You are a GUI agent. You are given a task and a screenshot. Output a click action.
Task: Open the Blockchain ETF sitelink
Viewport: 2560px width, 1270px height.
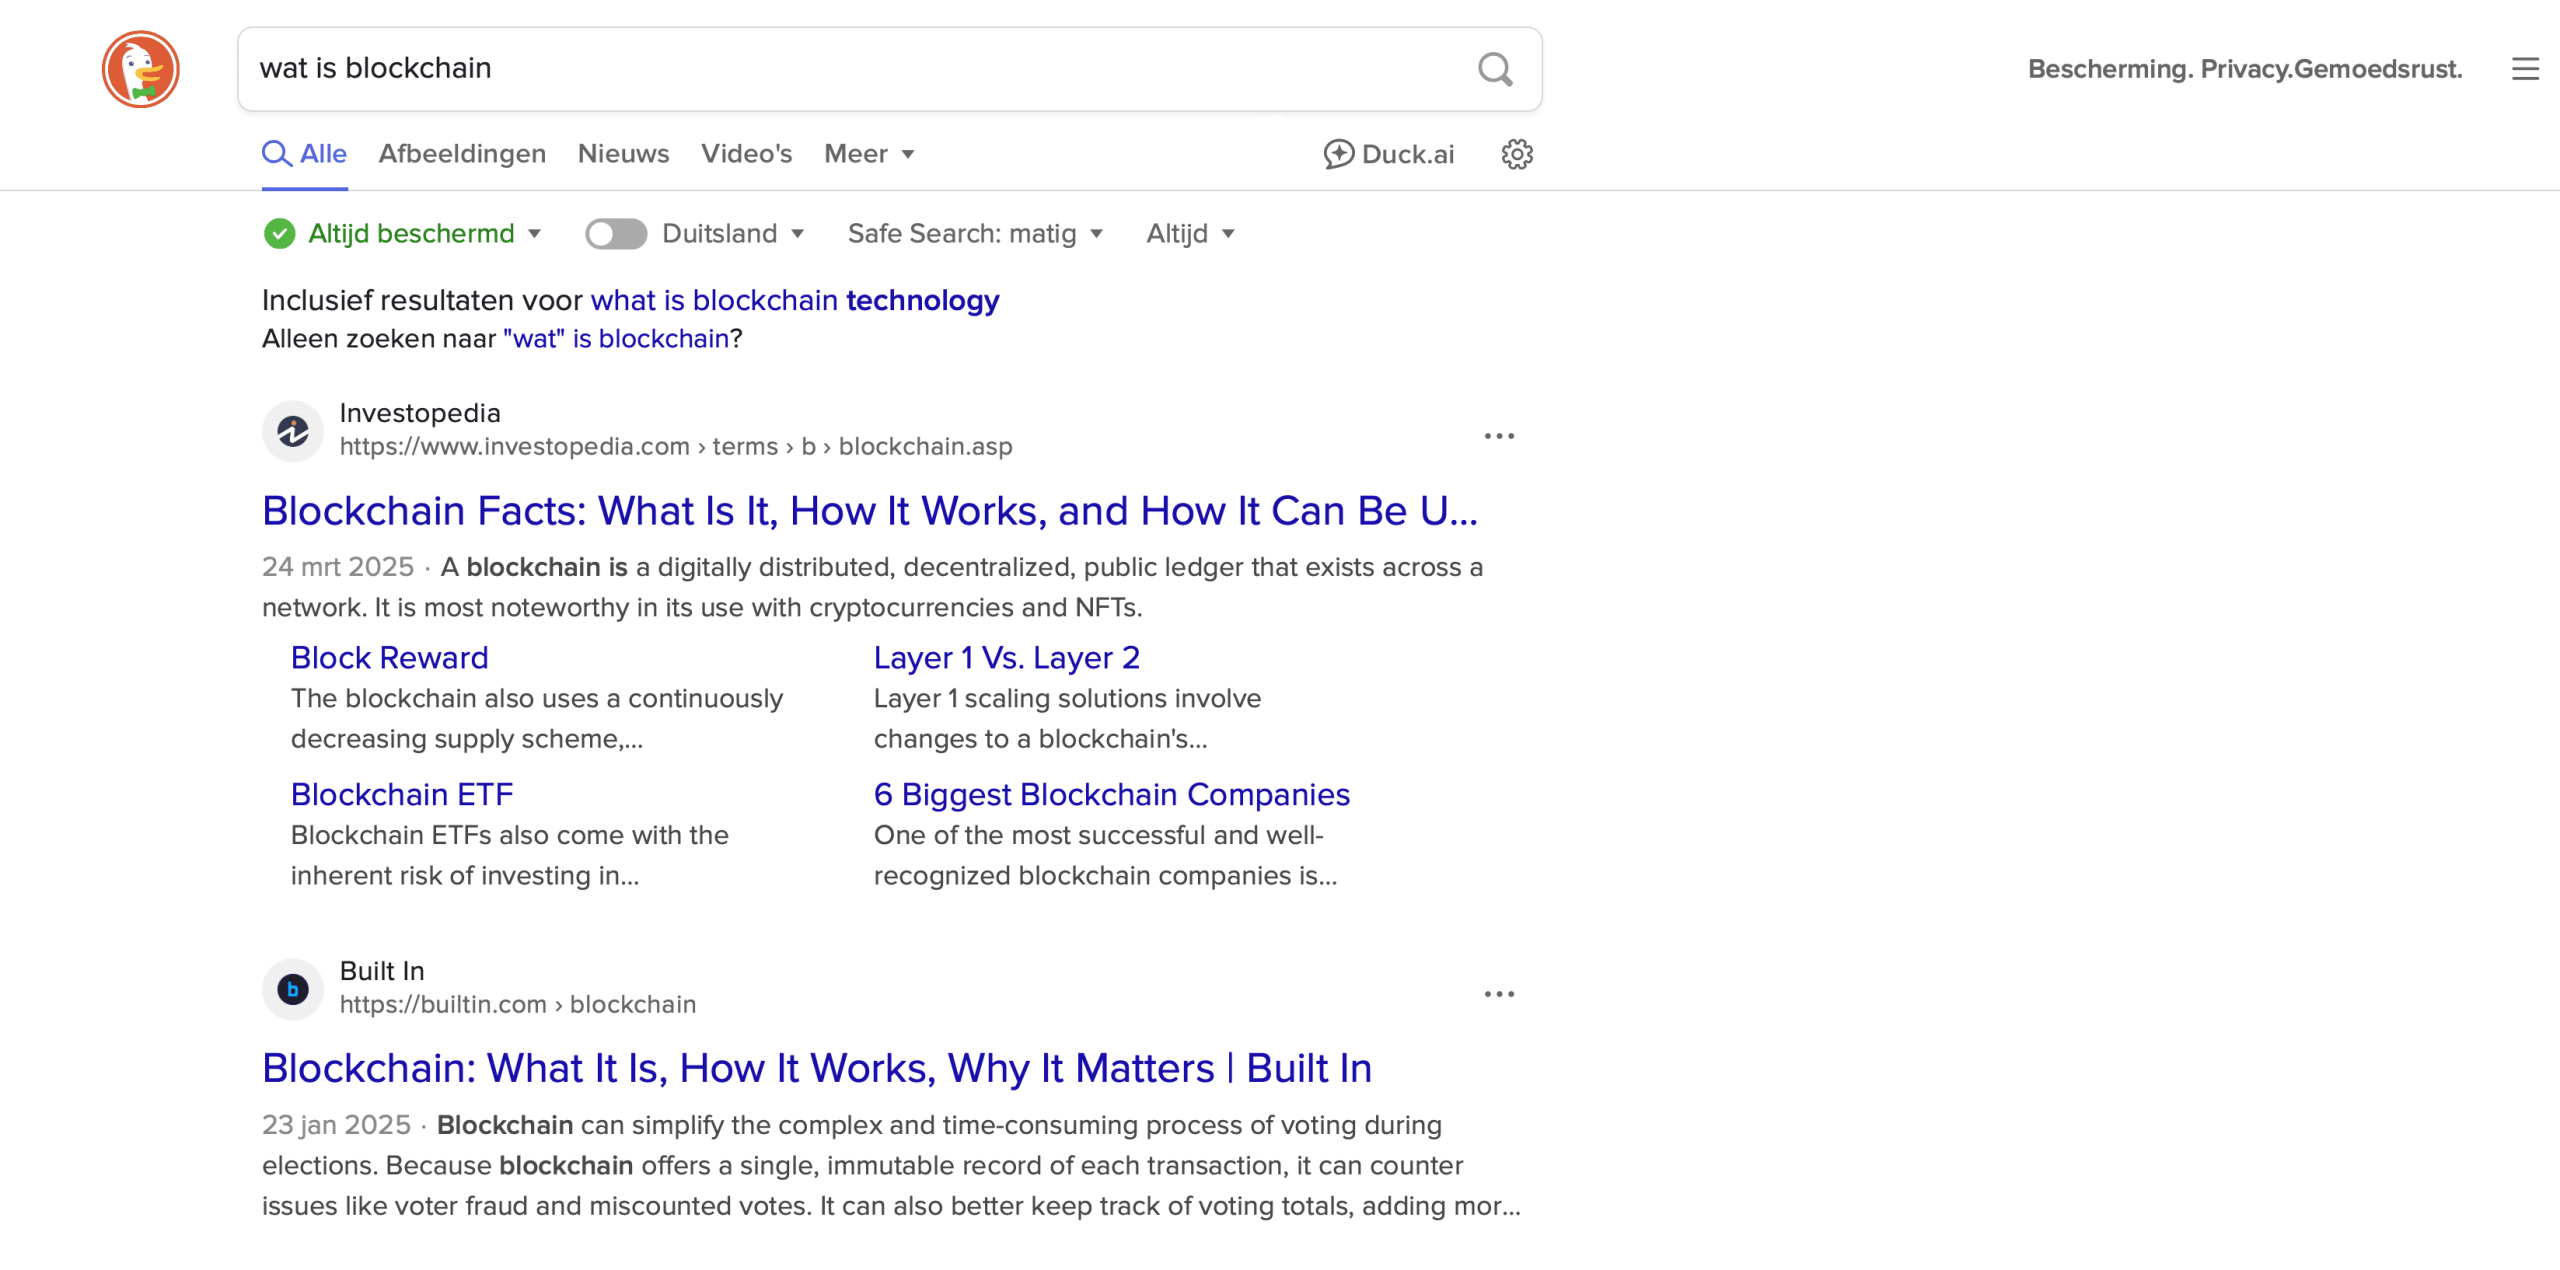(402, 794)
